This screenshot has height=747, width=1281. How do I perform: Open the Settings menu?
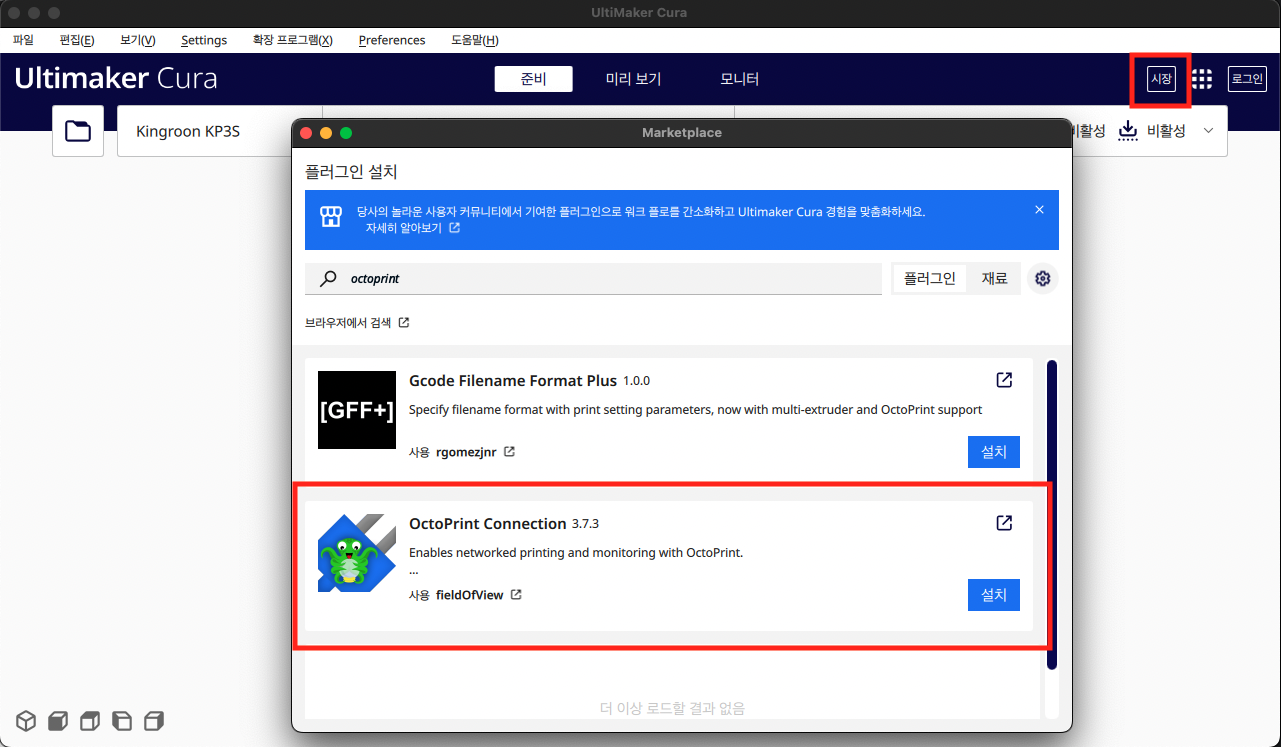(x=204, y=40)
